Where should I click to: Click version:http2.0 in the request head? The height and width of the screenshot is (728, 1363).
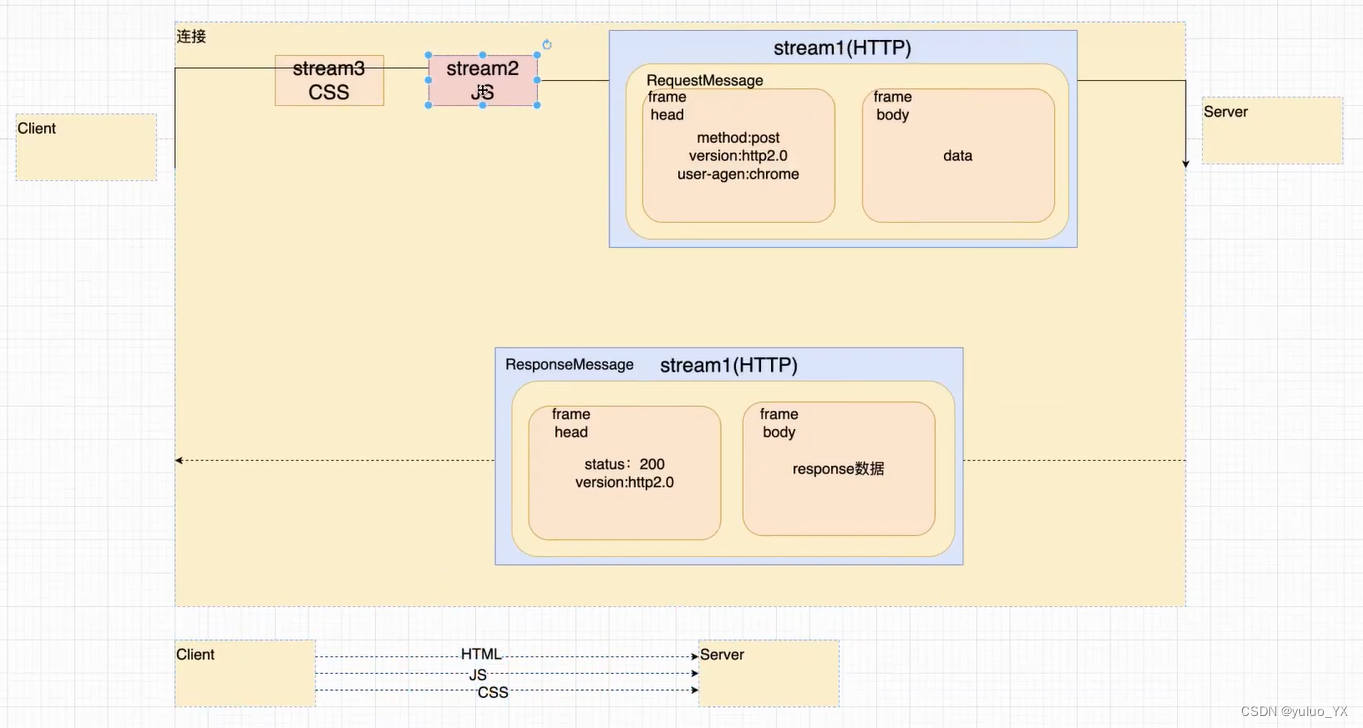[738, 156]
